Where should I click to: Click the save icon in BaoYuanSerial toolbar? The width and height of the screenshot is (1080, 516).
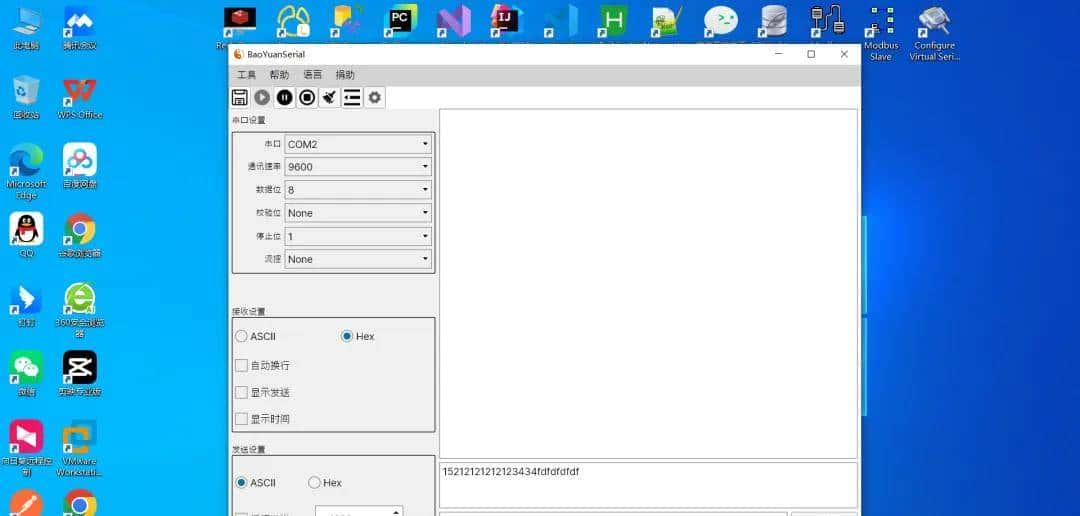tap(240, 98)
